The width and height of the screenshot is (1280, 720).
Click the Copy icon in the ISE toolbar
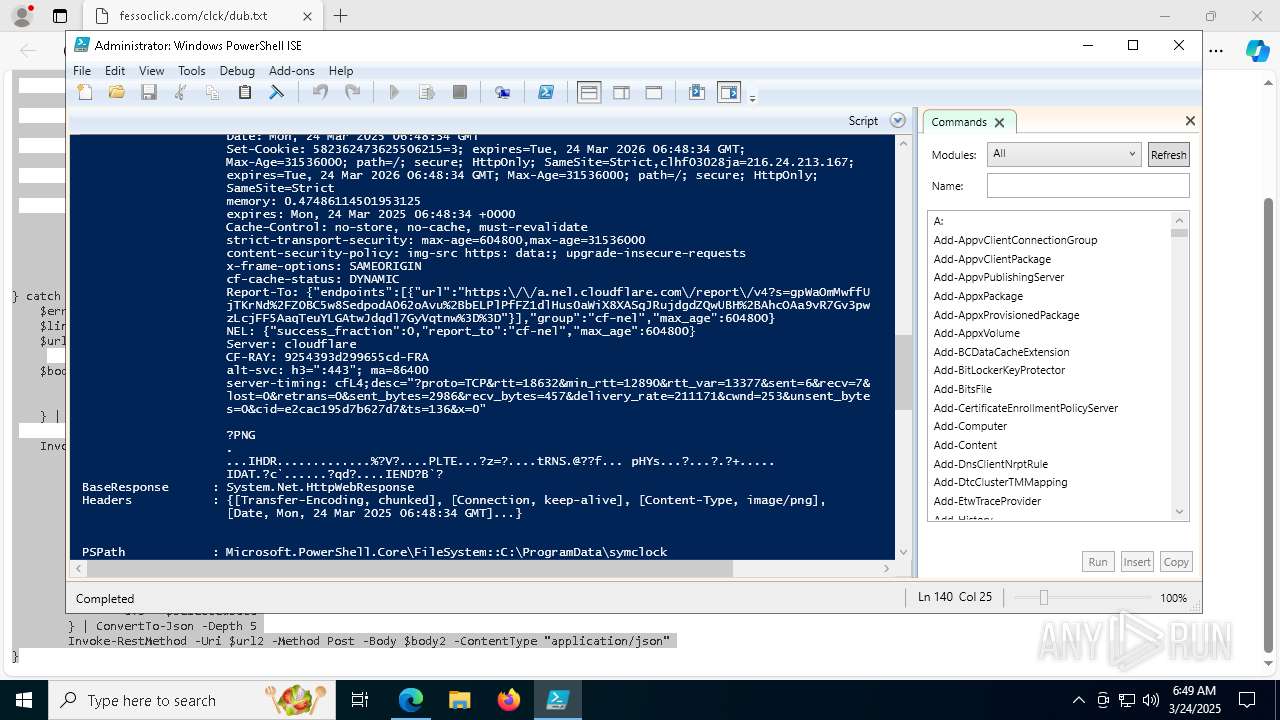pyautogui.click(x=213, y=93)
